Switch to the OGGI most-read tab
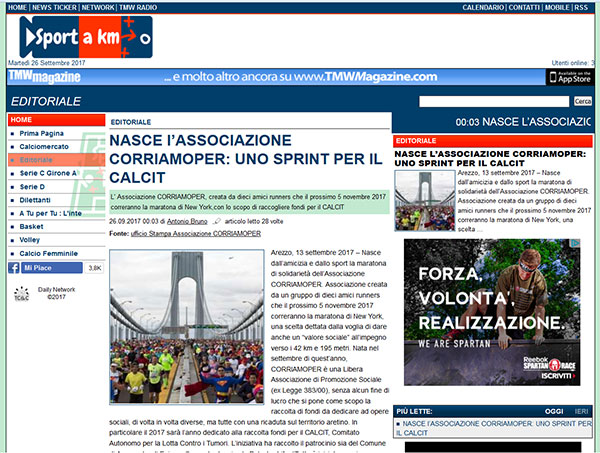 point(553,411)
